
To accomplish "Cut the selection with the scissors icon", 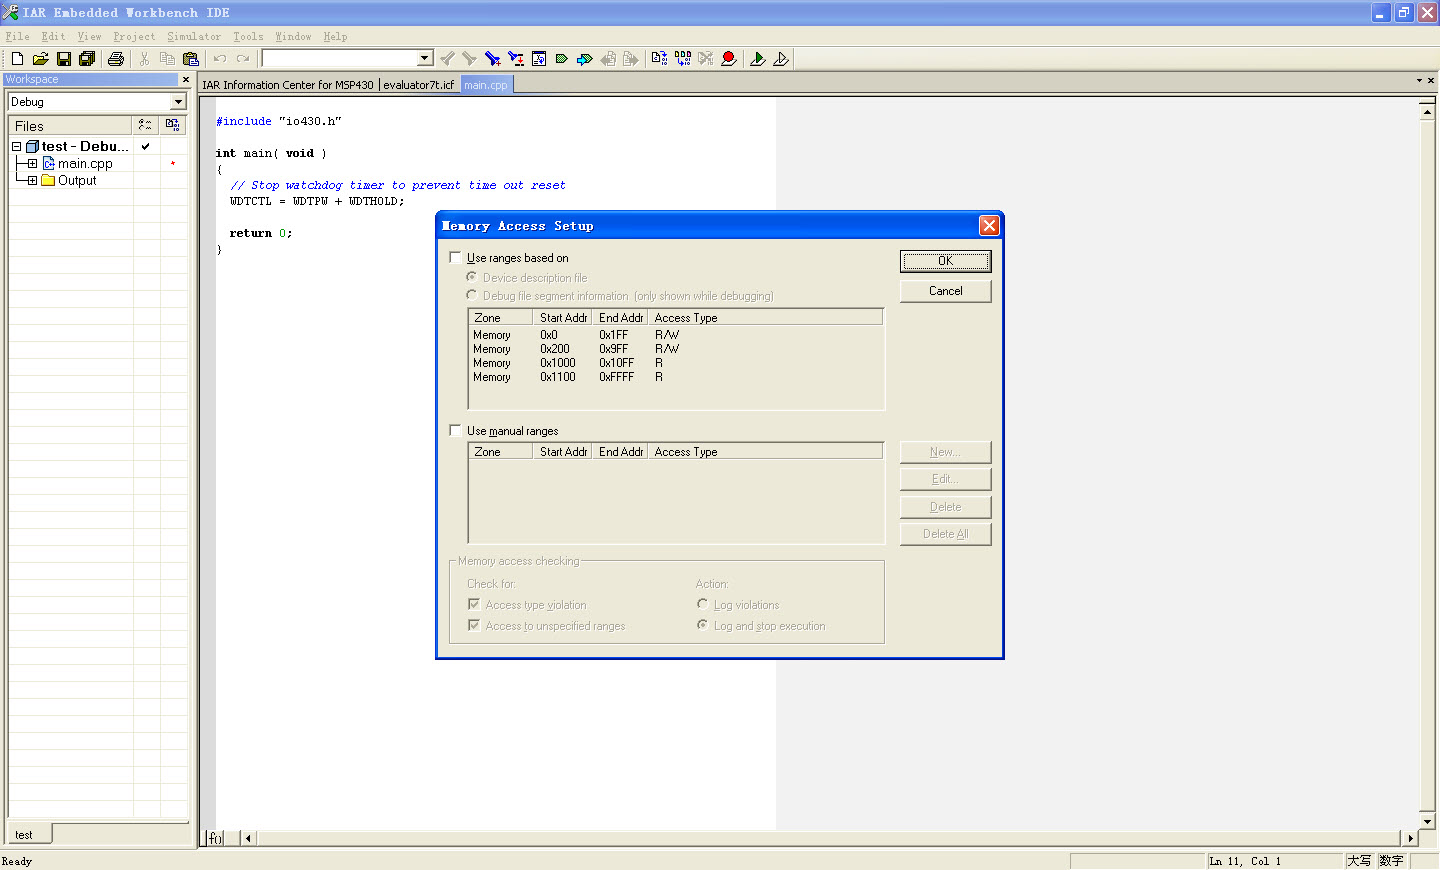I will [145, 59].
